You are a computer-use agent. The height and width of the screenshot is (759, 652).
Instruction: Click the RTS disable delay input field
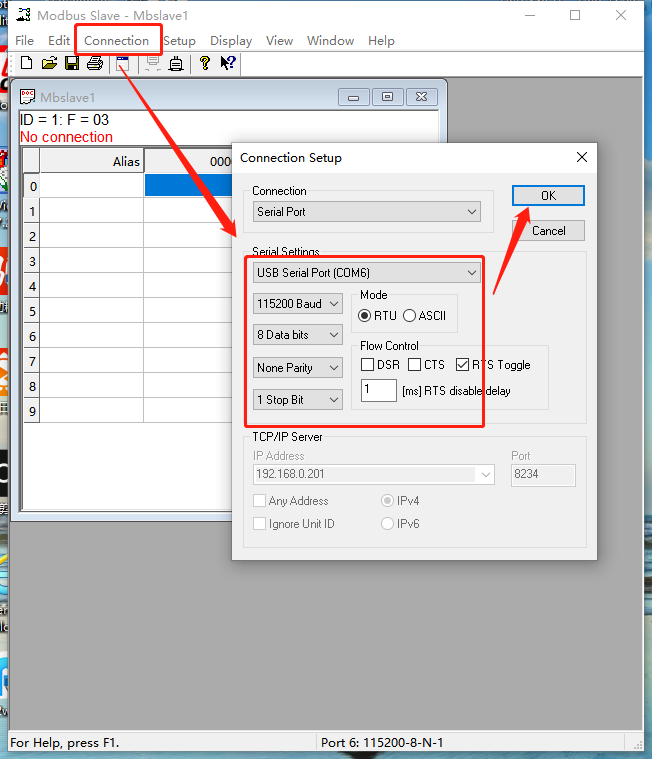click(x=378, y=390)
